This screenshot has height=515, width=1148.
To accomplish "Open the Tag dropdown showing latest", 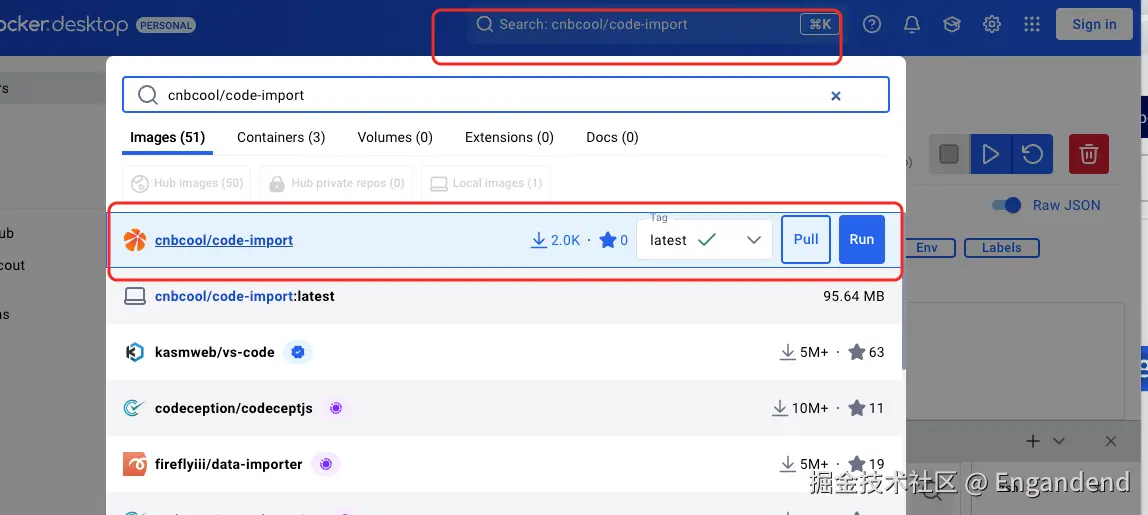I will [x=704, y=240].
